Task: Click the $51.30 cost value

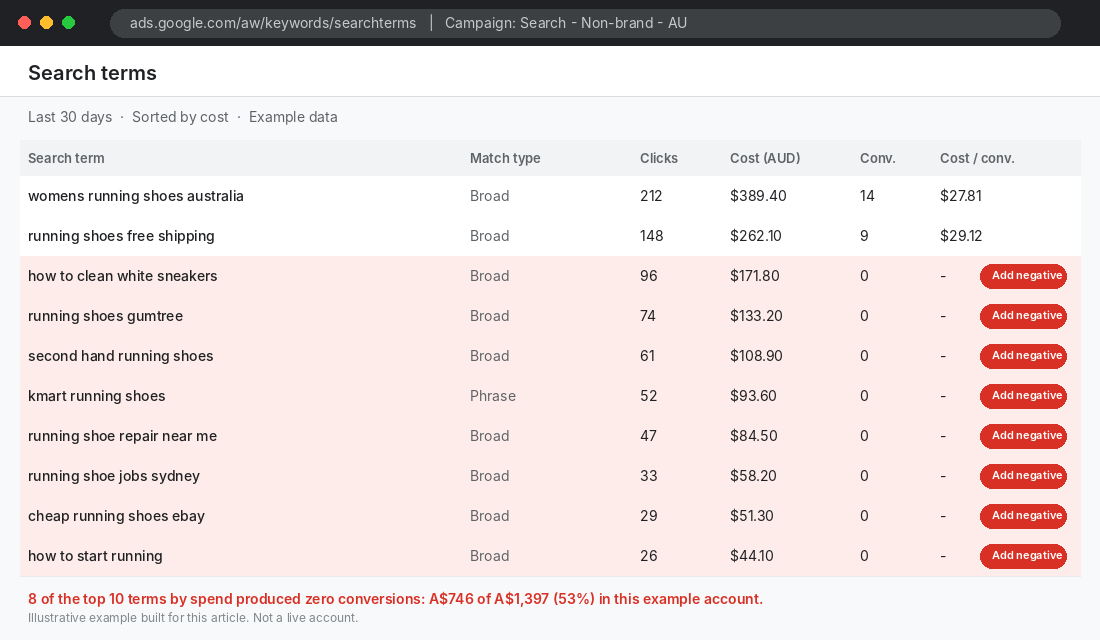Action: 752,516
